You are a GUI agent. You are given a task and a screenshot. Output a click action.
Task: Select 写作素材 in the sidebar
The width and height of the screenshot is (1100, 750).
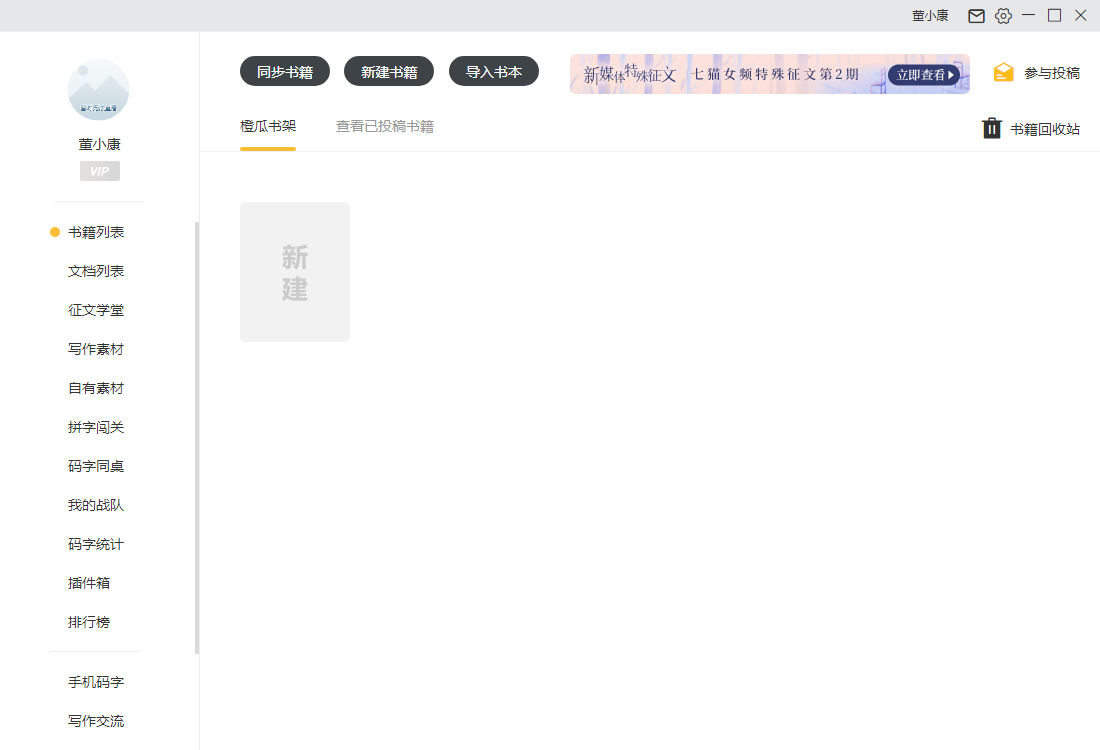(x=96, y=348)
